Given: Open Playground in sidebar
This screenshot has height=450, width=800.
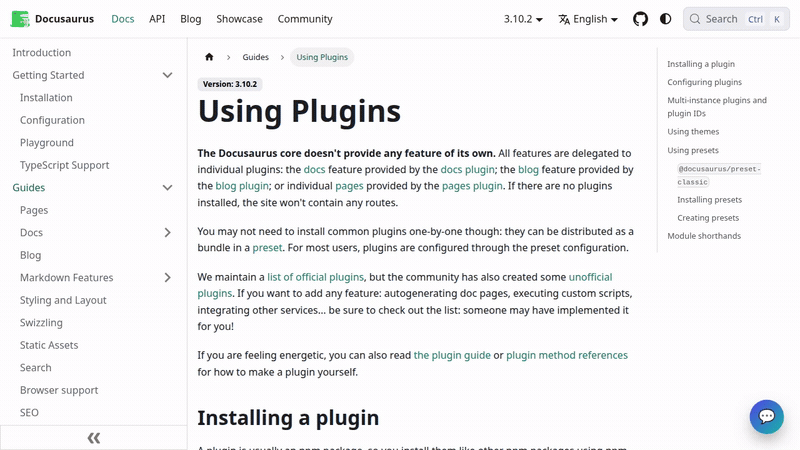Looking at the screenshot, I should [x=46, y=142].
